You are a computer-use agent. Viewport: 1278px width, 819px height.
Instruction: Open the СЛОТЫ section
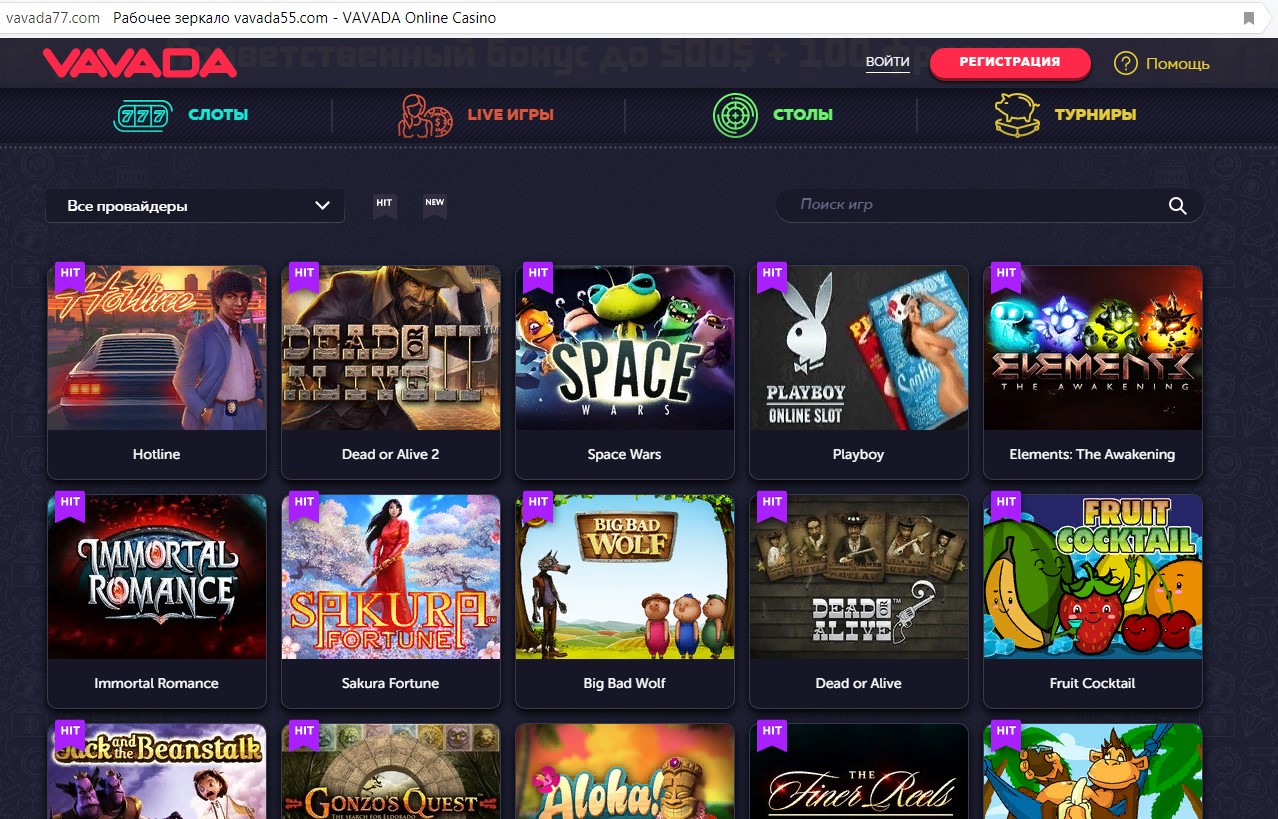point(218,115)
